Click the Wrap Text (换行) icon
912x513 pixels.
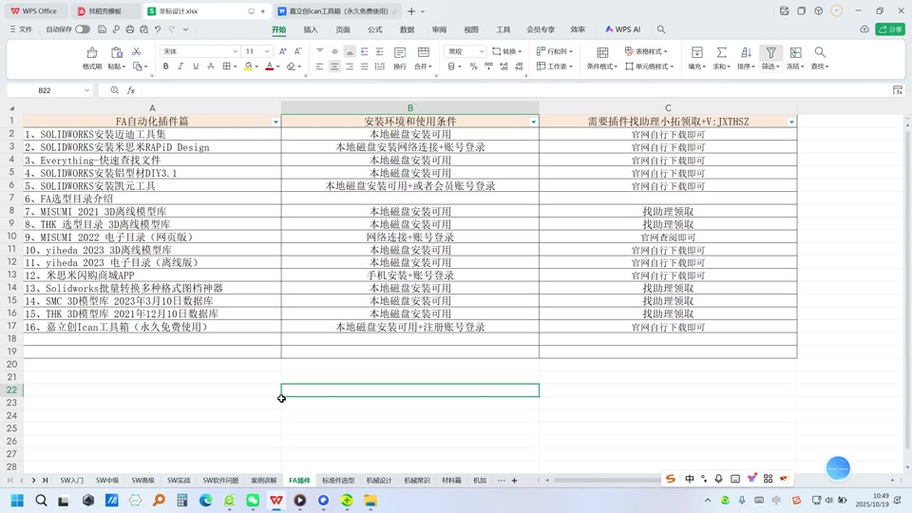pyautogui.click(x=400, y=53)
